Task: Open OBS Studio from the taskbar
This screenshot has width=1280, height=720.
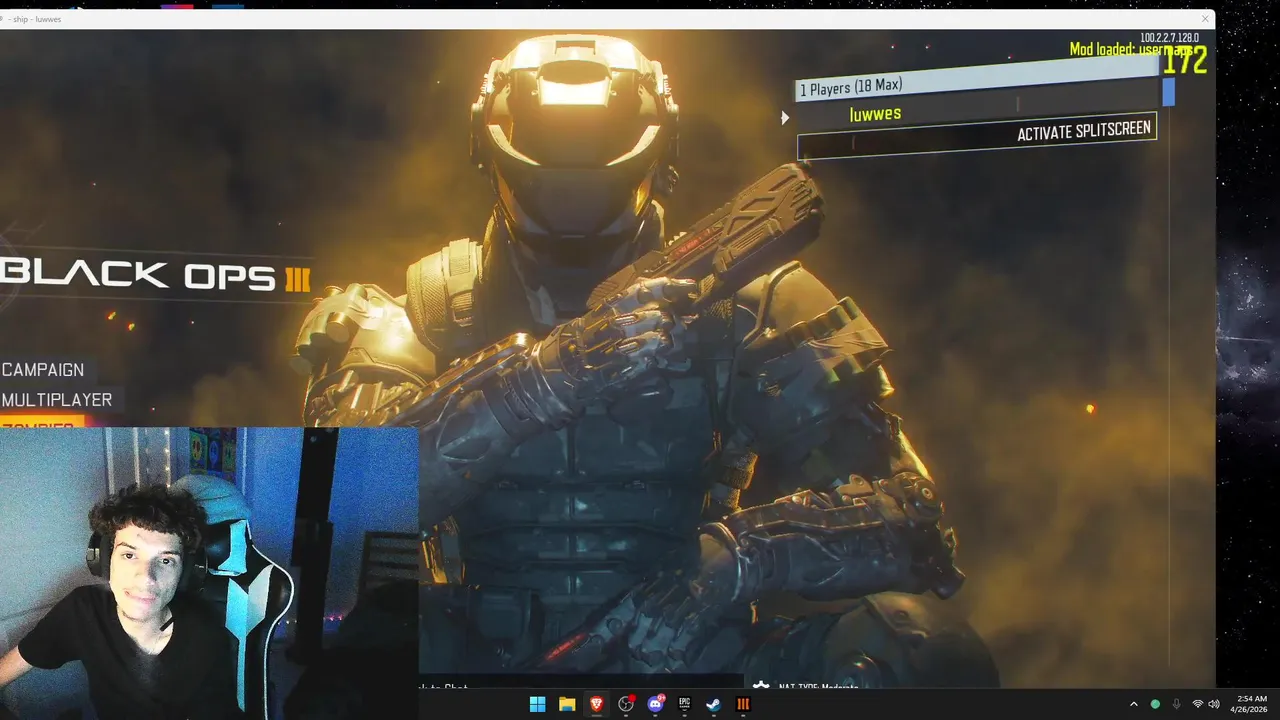Action: pyautogui.click(x=627, y=704)
